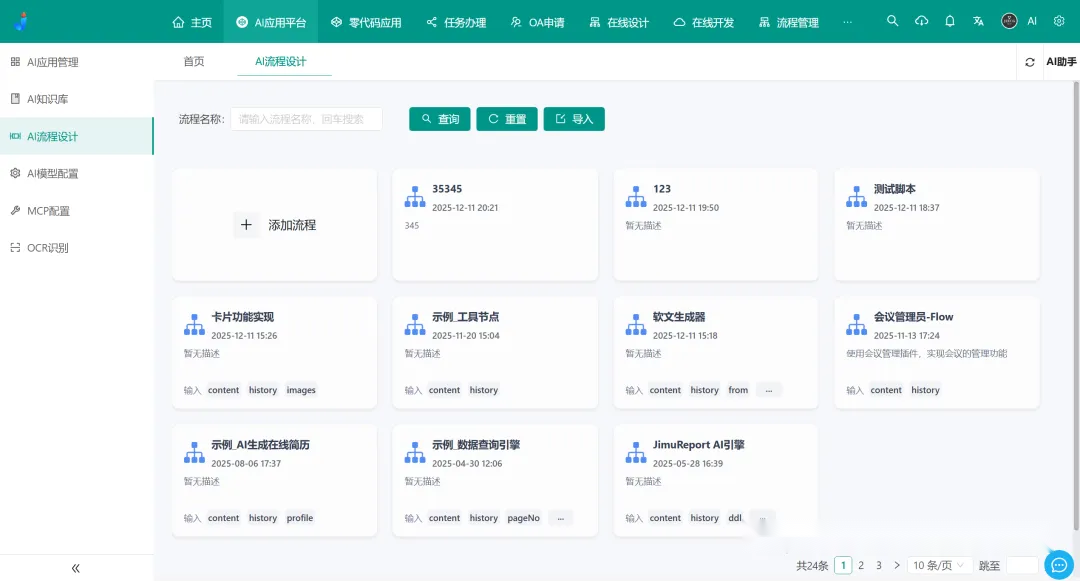The image size is (1080, 581).
Task: Expand the top navigation more menu (···)
Action: pyautogui.click(x=848, y=22)
